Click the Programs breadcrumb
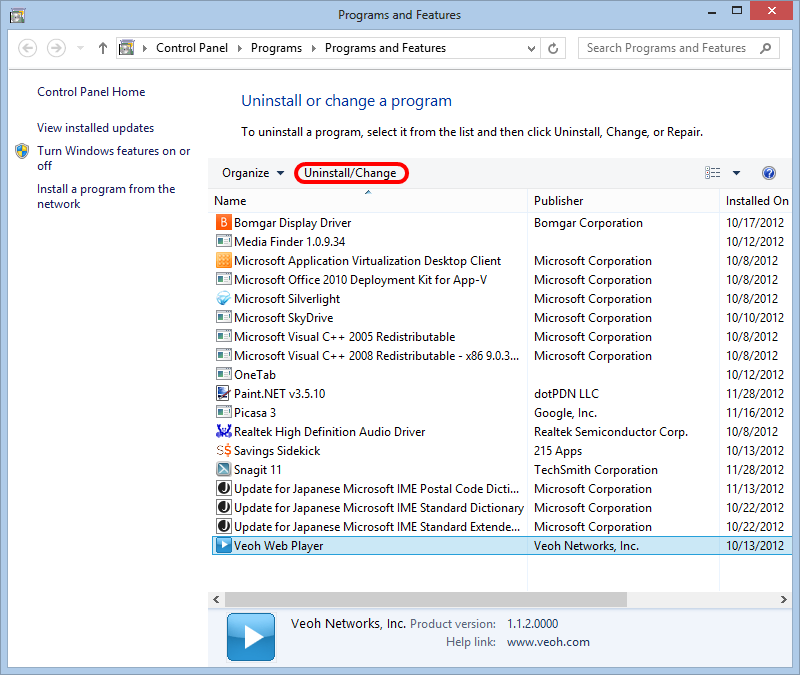800x675 pixels. pyautogui.click(x=277, y=48)
